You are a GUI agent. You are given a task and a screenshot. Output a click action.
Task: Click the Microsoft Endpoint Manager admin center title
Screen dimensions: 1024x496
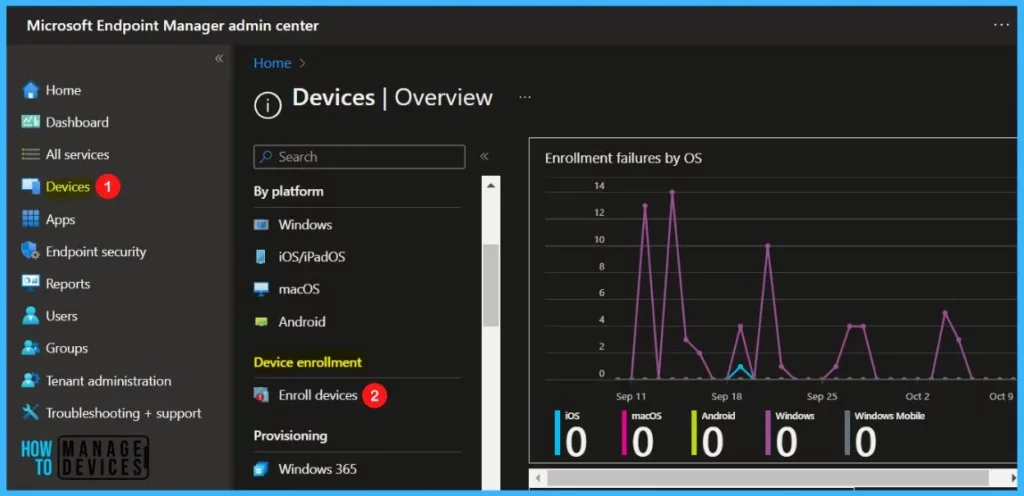point(172,26)
